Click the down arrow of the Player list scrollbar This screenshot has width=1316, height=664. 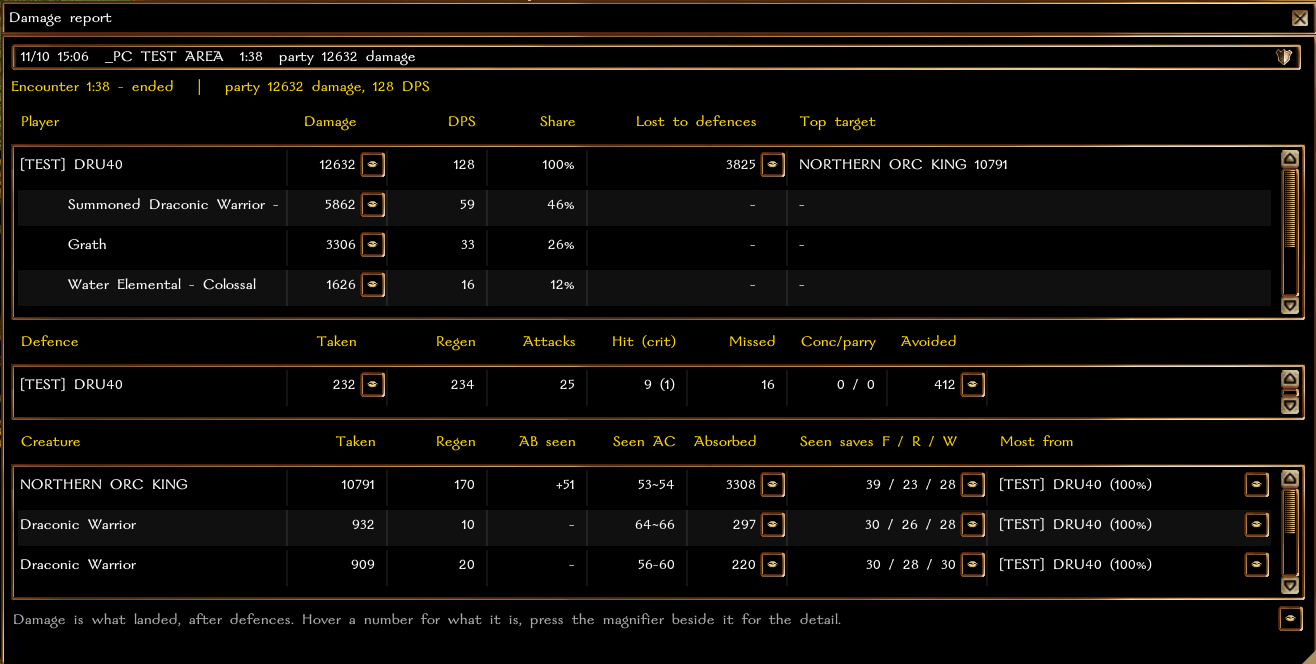click(1290, 306)
